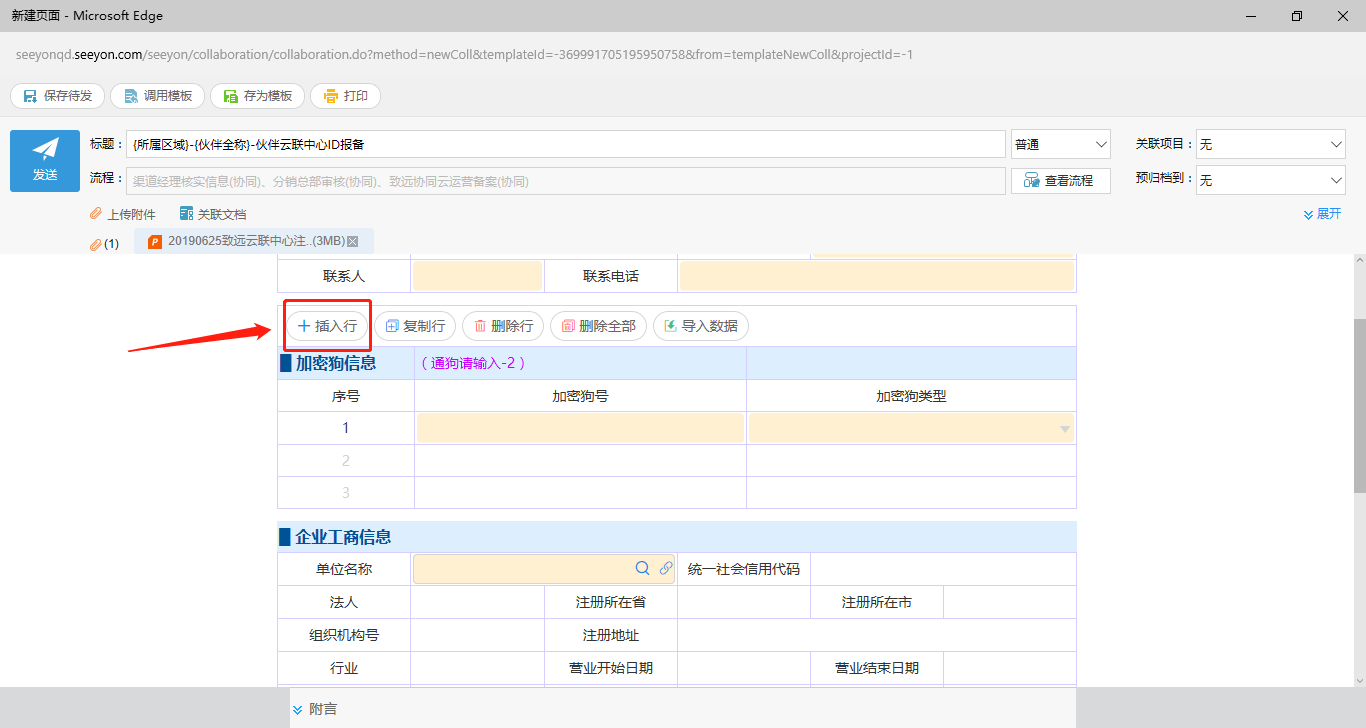The height and width of the screenshot is (728, 1366).
Task: Click 保存待发 toolbar button
Action: tap(57, 96)
